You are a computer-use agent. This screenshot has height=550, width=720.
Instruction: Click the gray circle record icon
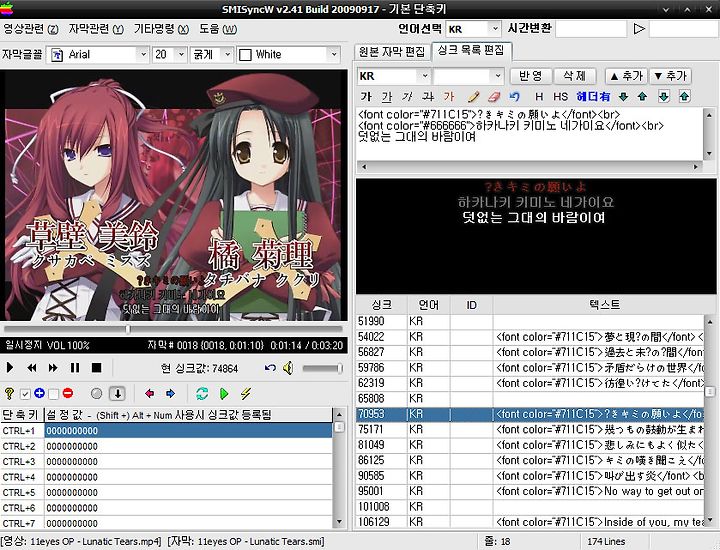point(96,393)
